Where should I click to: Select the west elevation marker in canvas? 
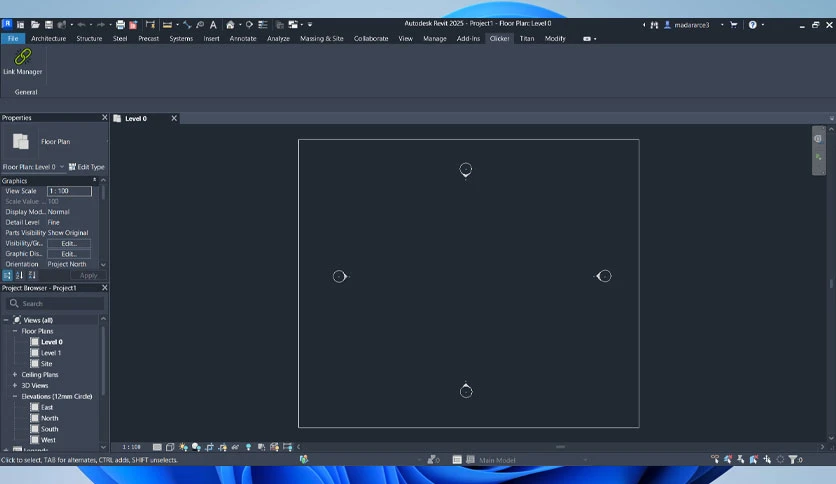tap(340, 276)
